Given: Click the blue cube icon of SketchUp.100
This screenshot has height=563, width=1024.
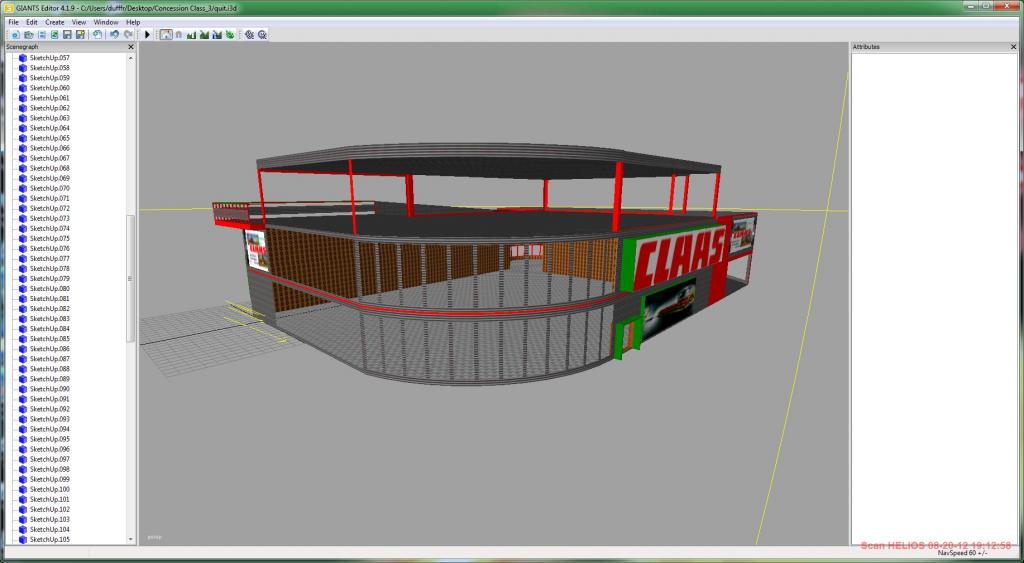Looking at the screenshot, I should tap(23, 489).
